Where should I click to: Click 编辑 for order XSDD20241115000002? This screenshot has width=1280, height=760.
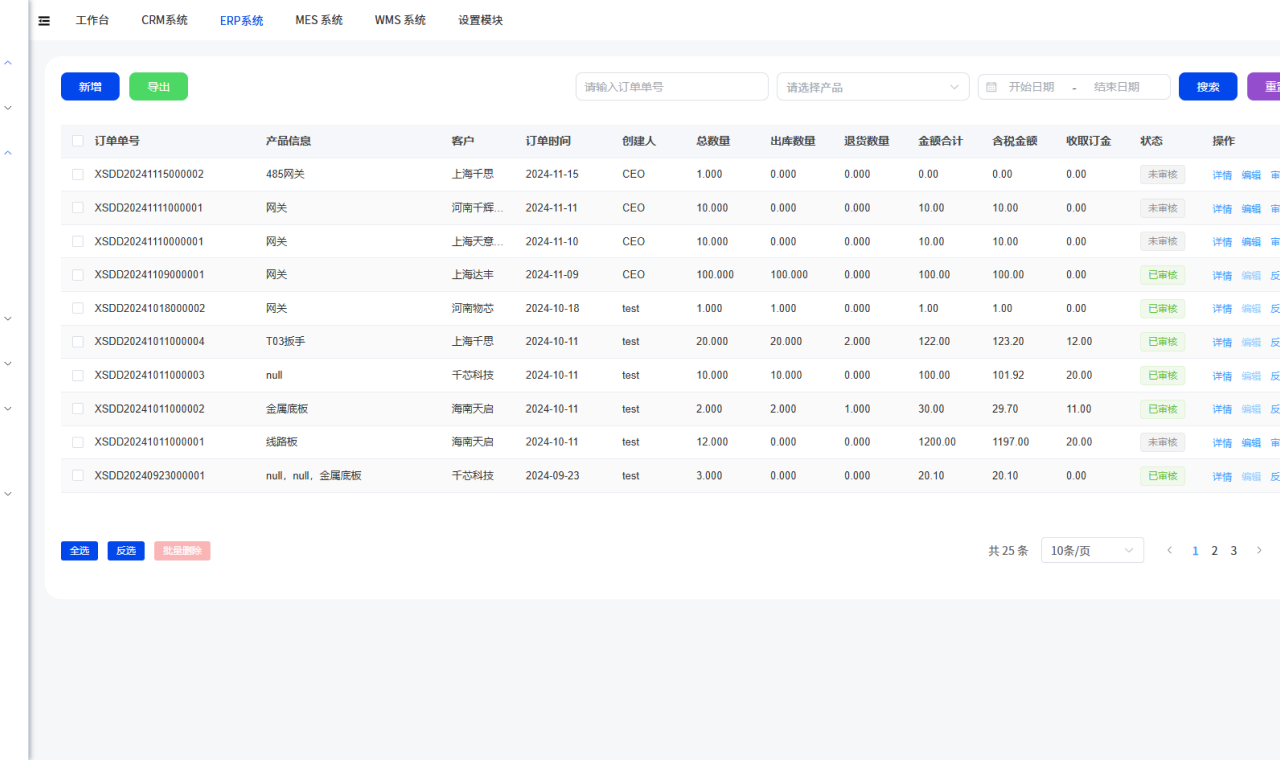click(x=1251, y=175)
